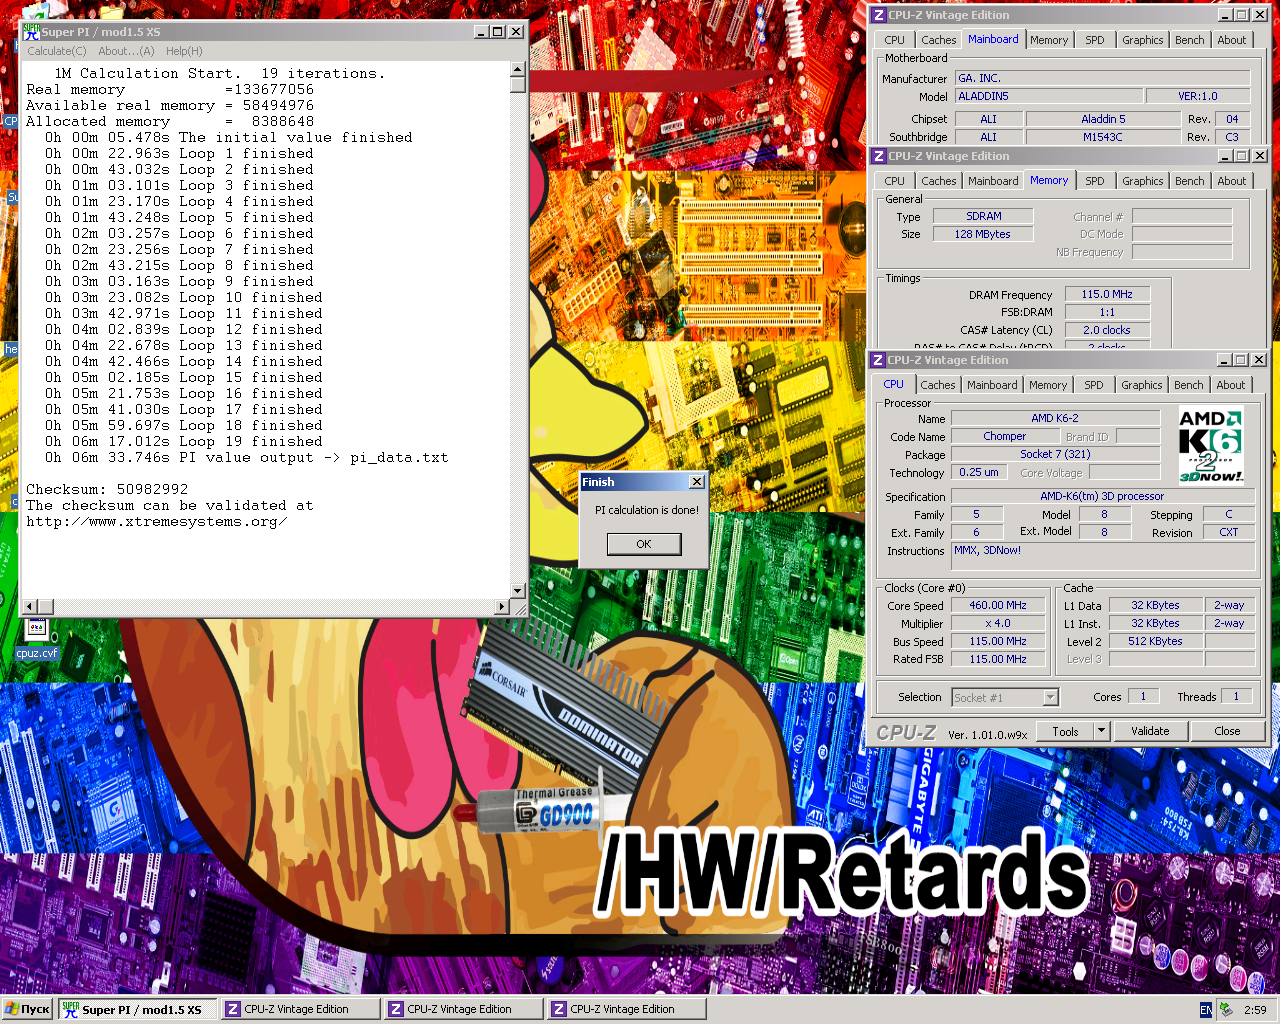This screenshot has height=1024, width=1280.
Task: Click the xtremesystems.org URL text
Action: [156, 521]
